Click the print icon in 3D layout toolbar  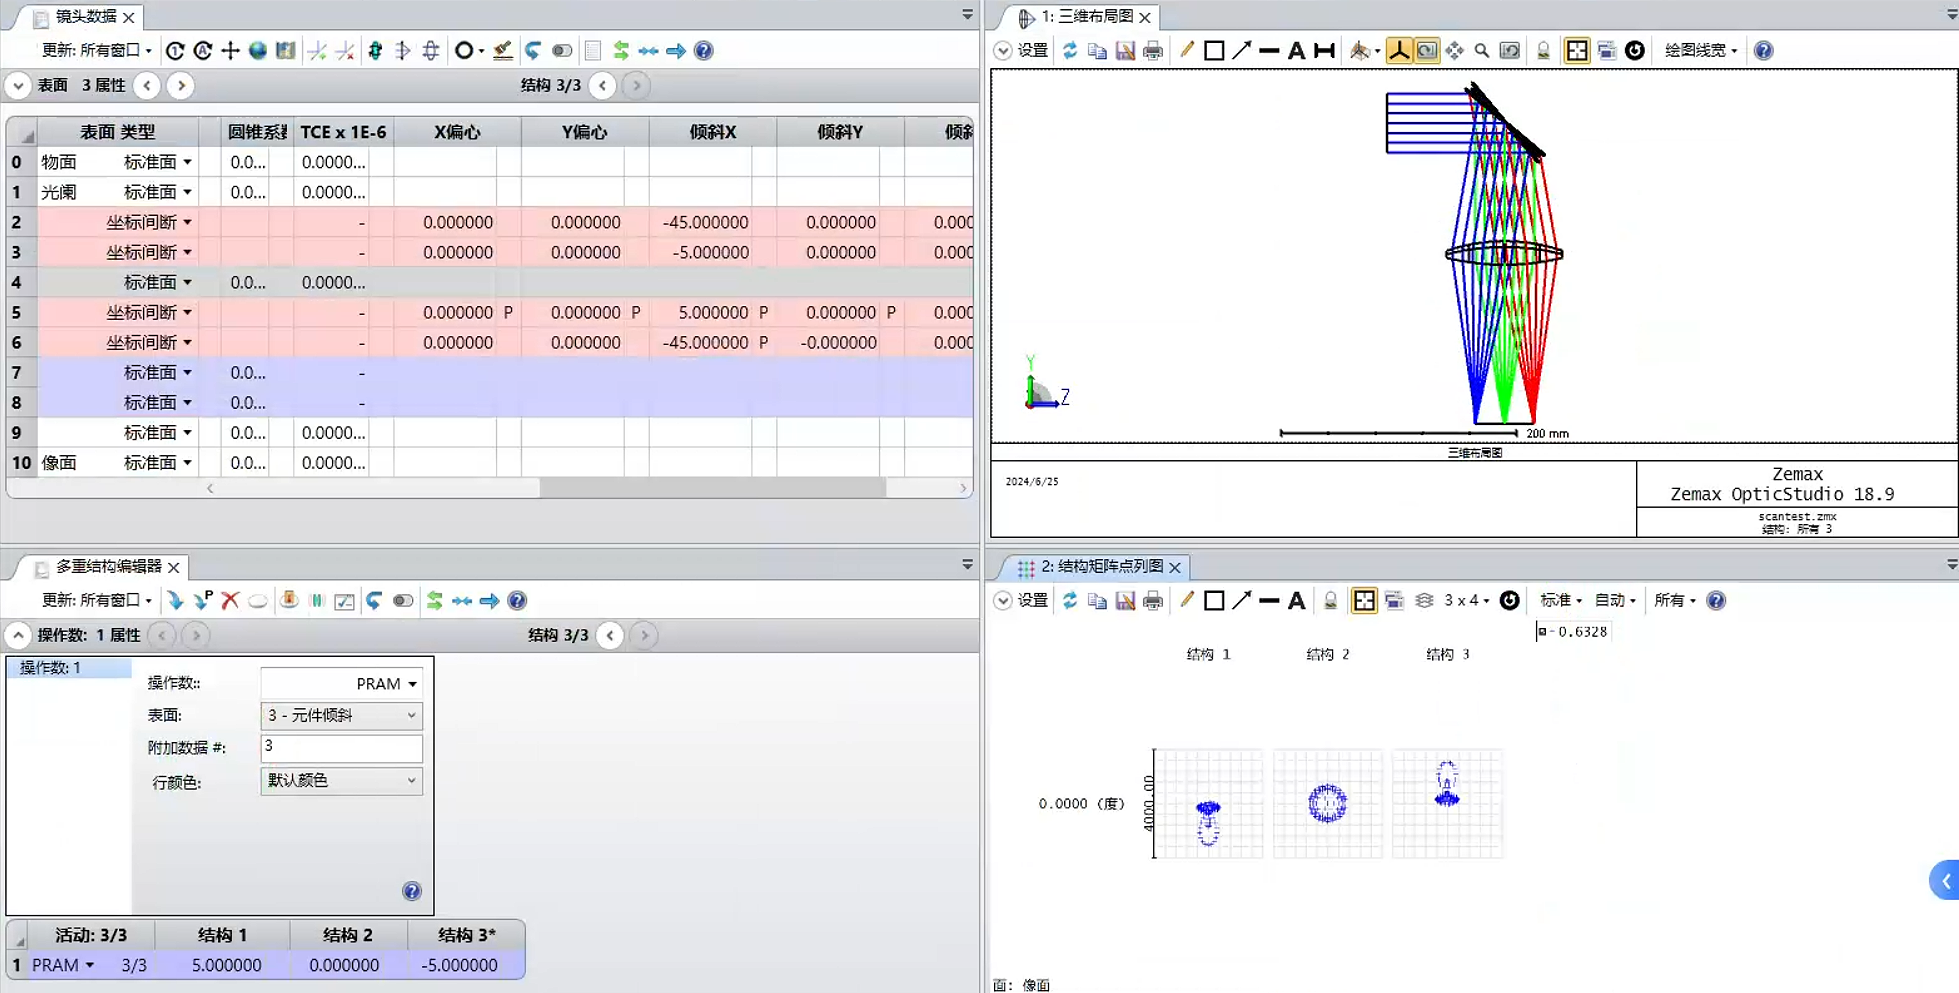[1153, 51]
